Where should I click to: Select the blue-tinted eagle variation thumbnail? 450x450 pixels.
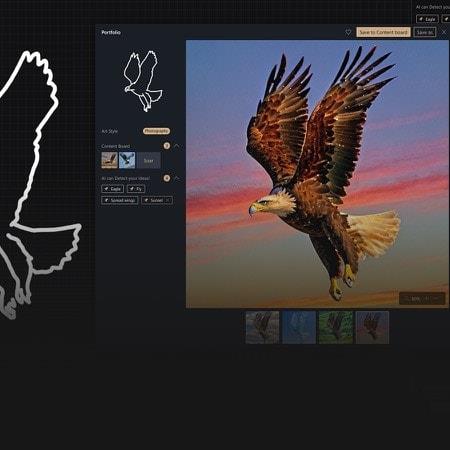coord(299,327)
